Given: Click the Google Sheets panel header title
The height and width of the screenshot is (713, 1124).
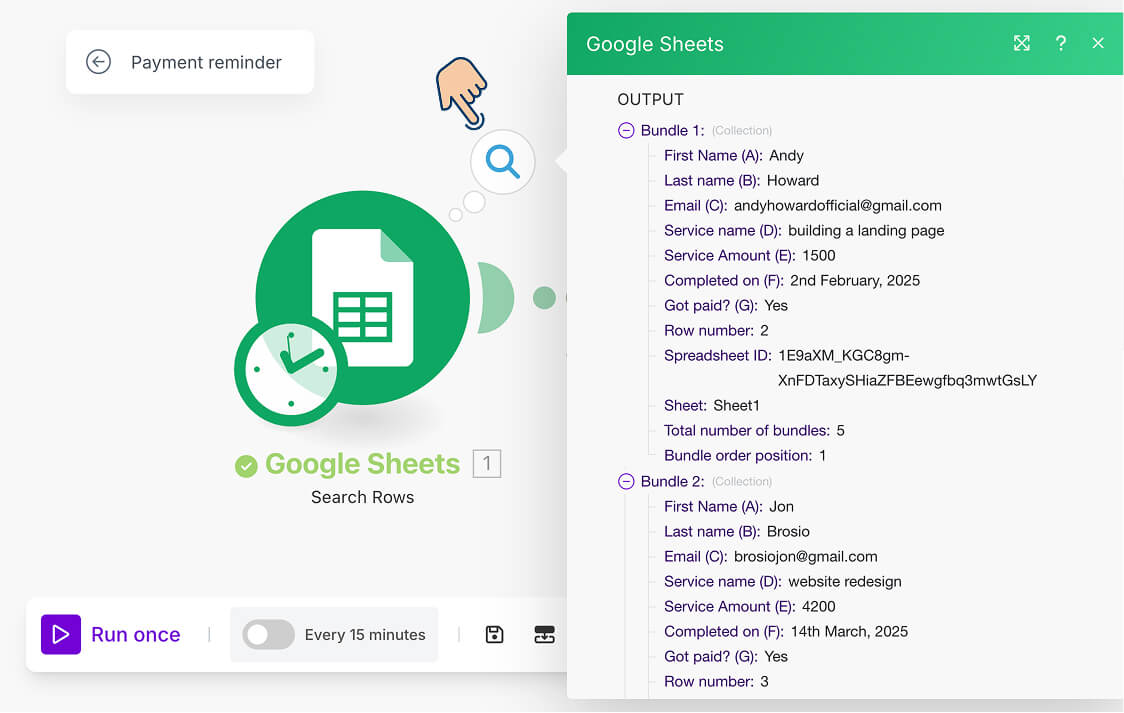Looking at the screenshot, I should pos(654,44).
